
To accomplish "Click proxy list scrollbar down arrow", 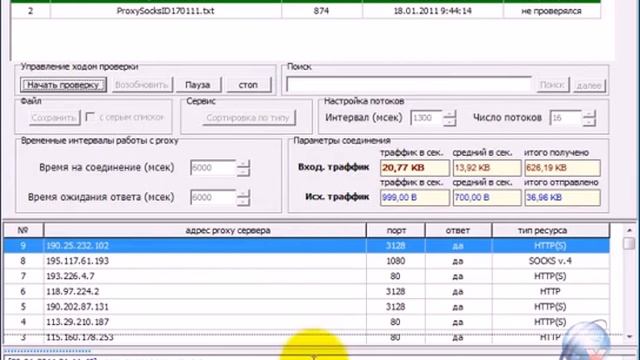I will 629,336.
